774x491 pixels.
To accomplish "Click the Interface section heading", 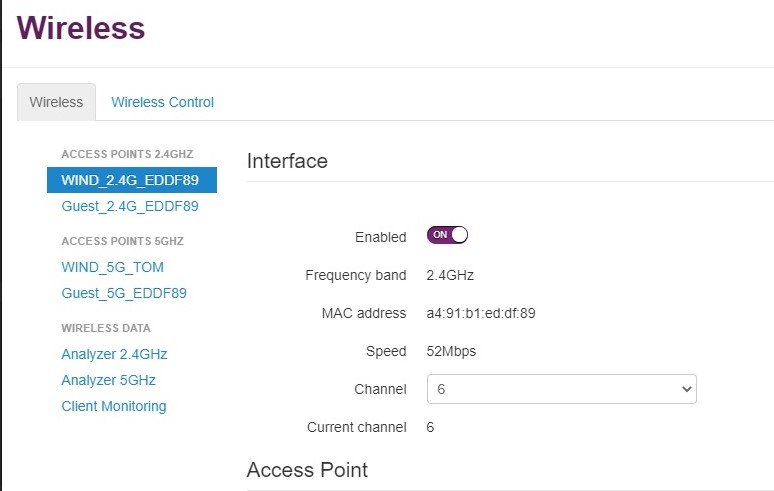I will 287,161.
